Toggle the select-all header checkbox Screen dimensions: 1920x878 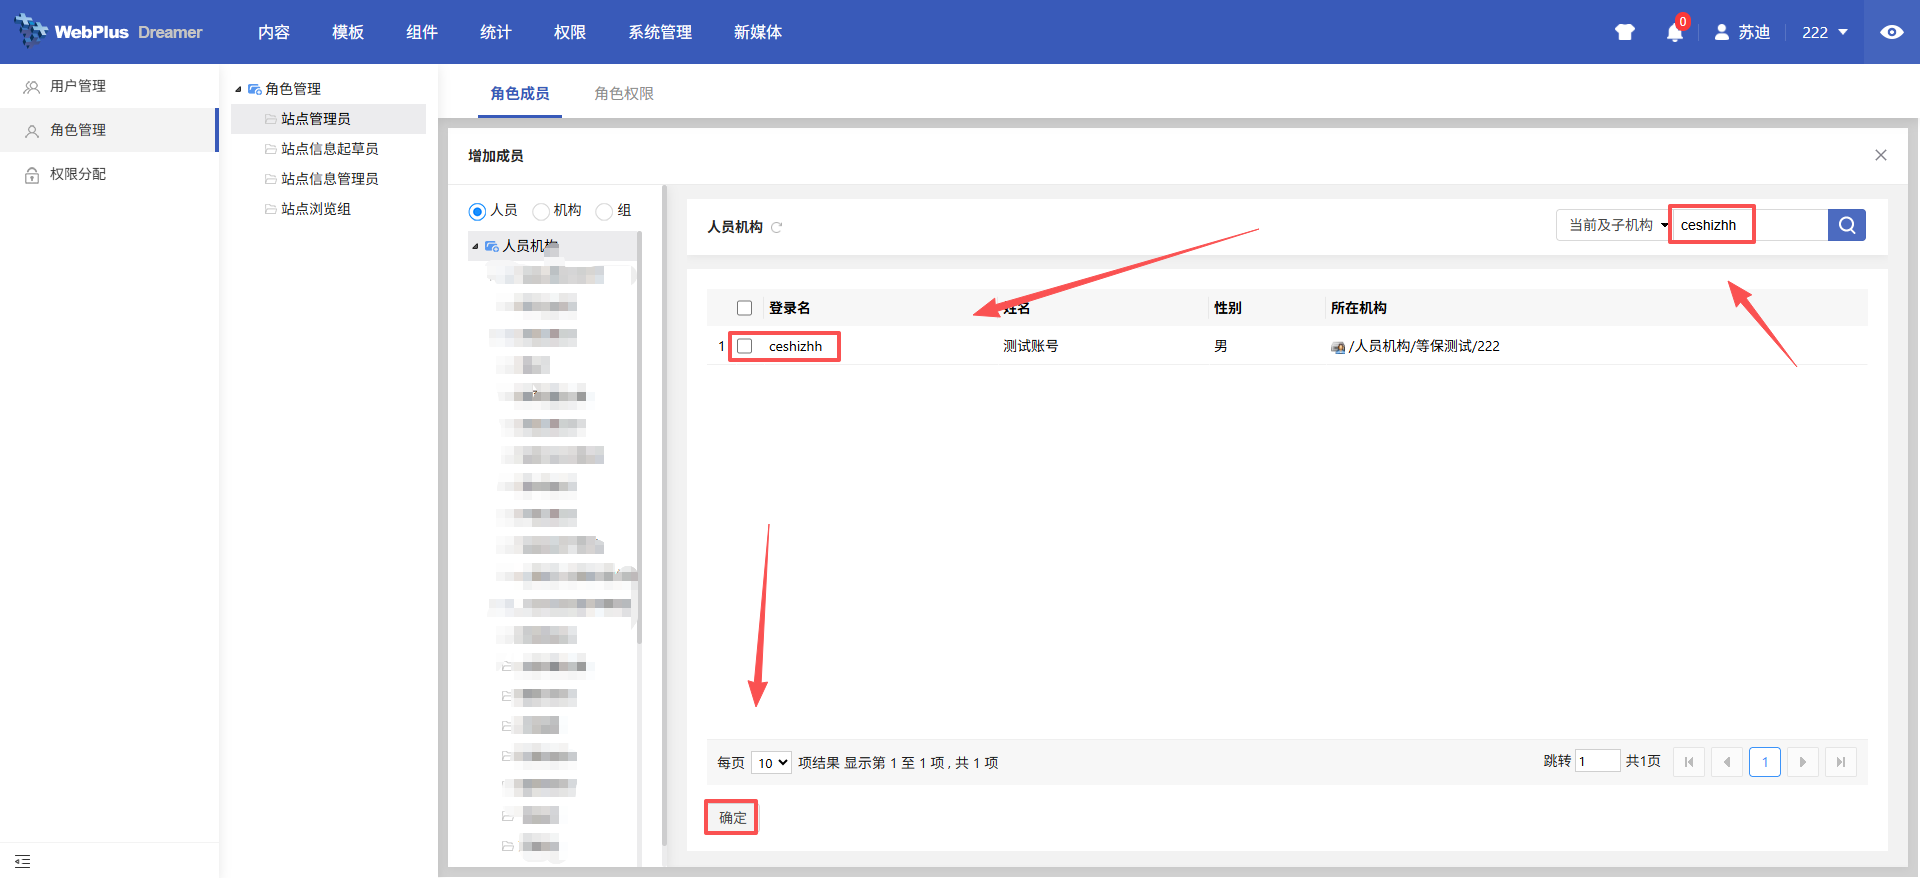coord(745,308)
